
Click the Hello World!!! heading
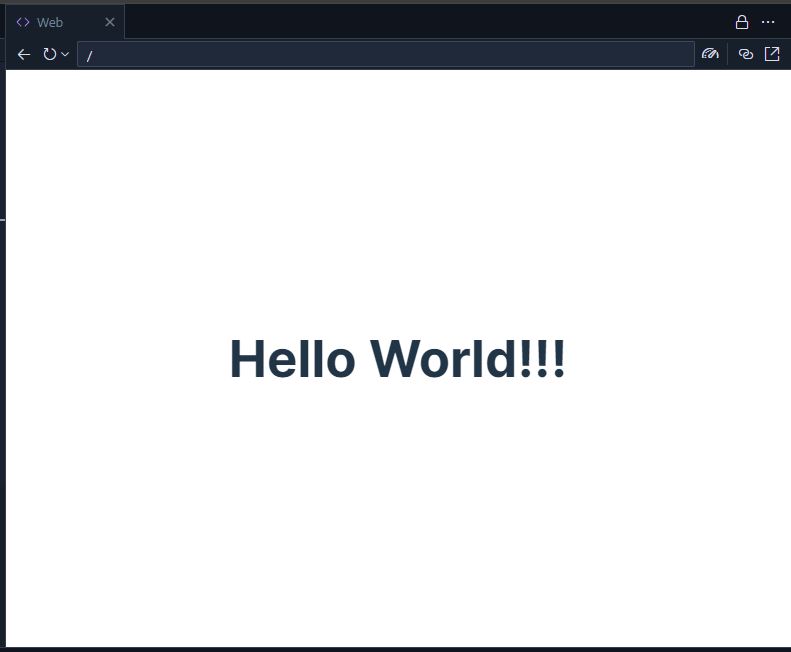(398, 359)
